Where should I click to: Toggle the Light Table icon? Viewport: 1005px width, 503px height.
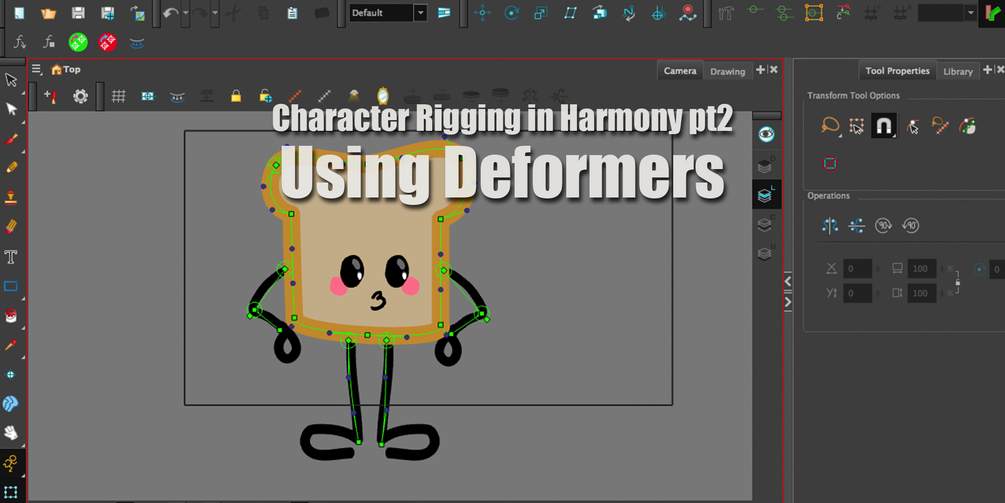pyautogui.click(x=353, y=96)
